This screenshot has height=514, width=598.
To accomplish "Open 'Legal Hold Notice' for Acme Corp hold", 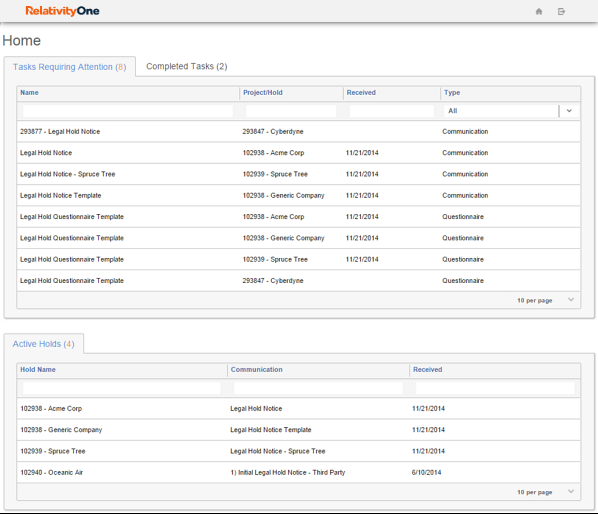I will (x=256, y=409).
